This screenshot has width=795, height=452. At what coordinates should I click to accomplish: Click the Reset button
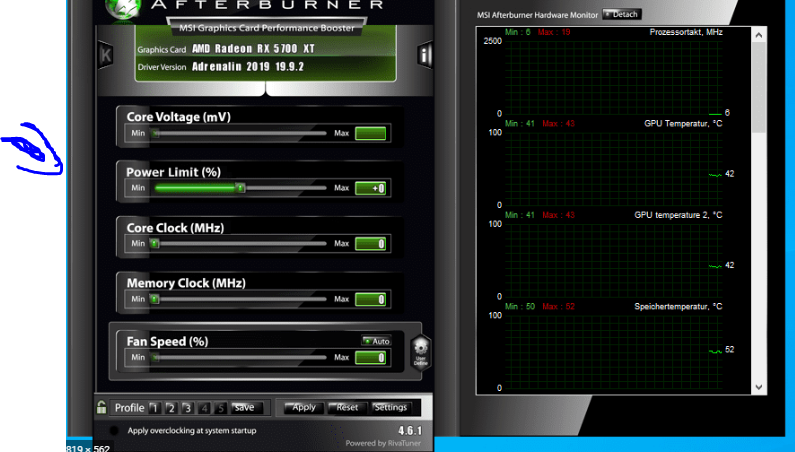click(x=347, y=407)
